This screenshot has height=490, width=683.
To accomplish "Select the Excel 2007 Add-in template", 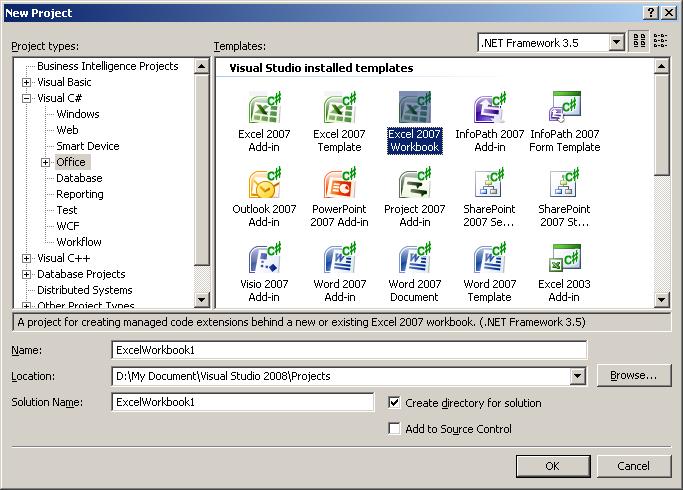I will [264, 122].
